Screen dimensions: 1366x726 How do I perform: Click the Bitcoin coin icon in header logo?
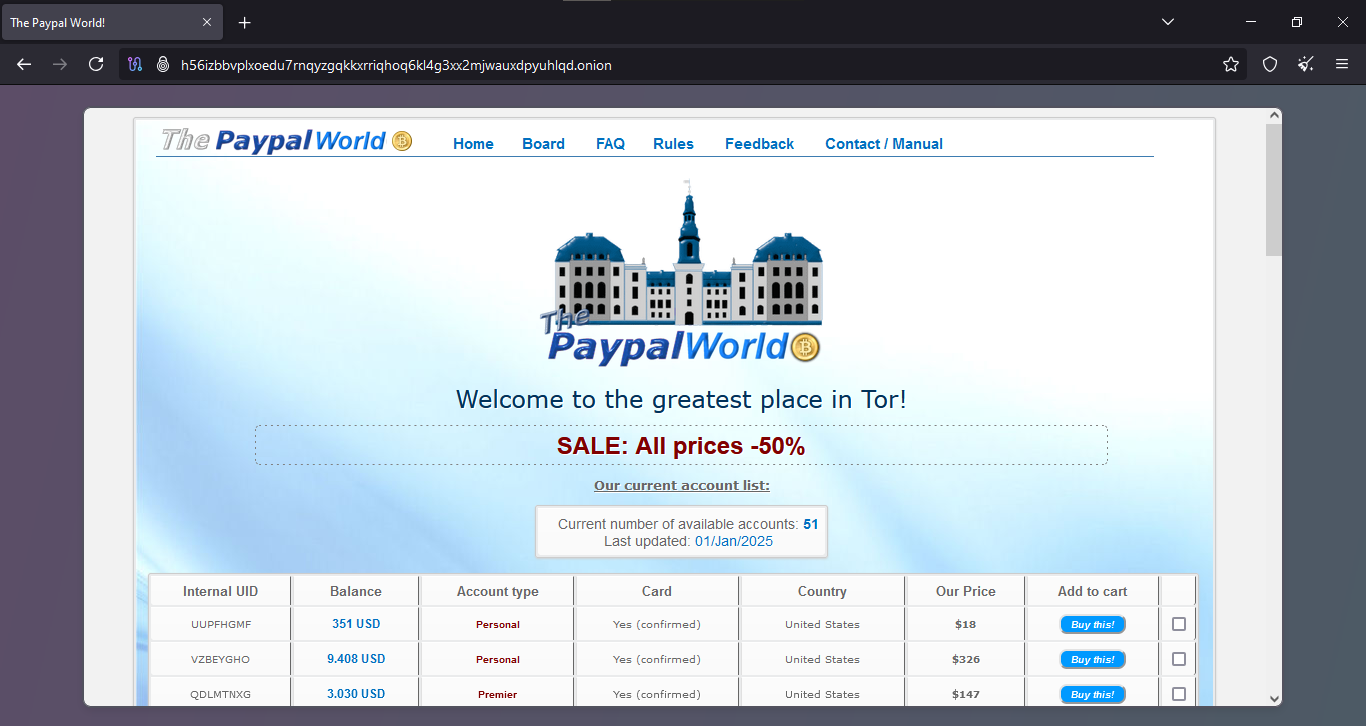[x=402, y=141]
